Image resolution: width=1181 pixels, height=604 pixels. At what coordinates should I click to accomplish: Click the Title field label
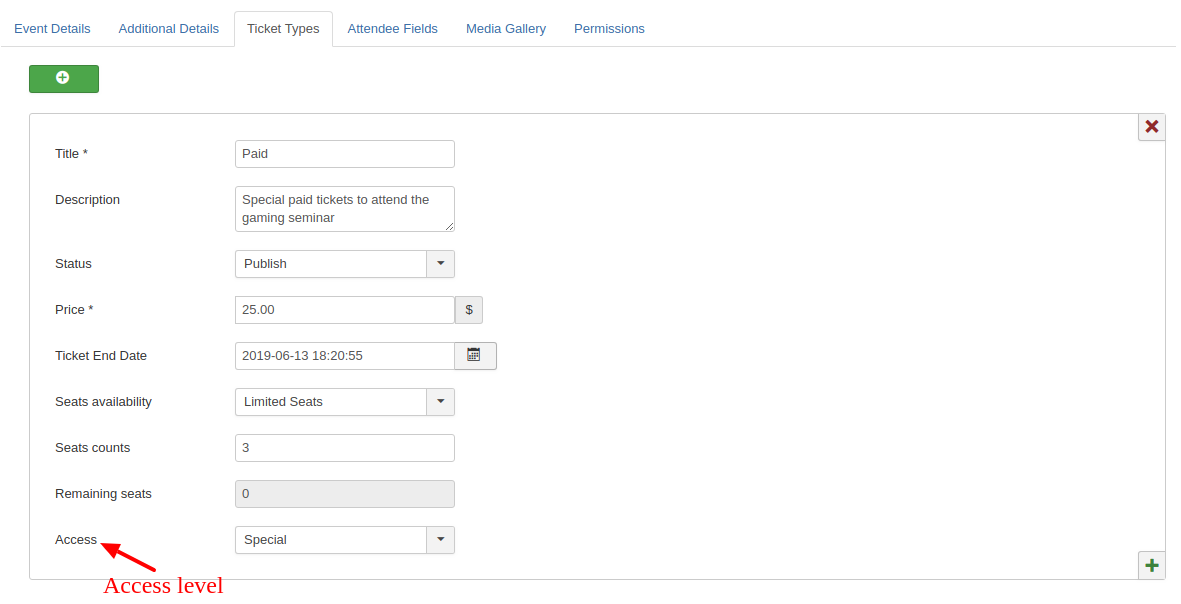[72, 154]
